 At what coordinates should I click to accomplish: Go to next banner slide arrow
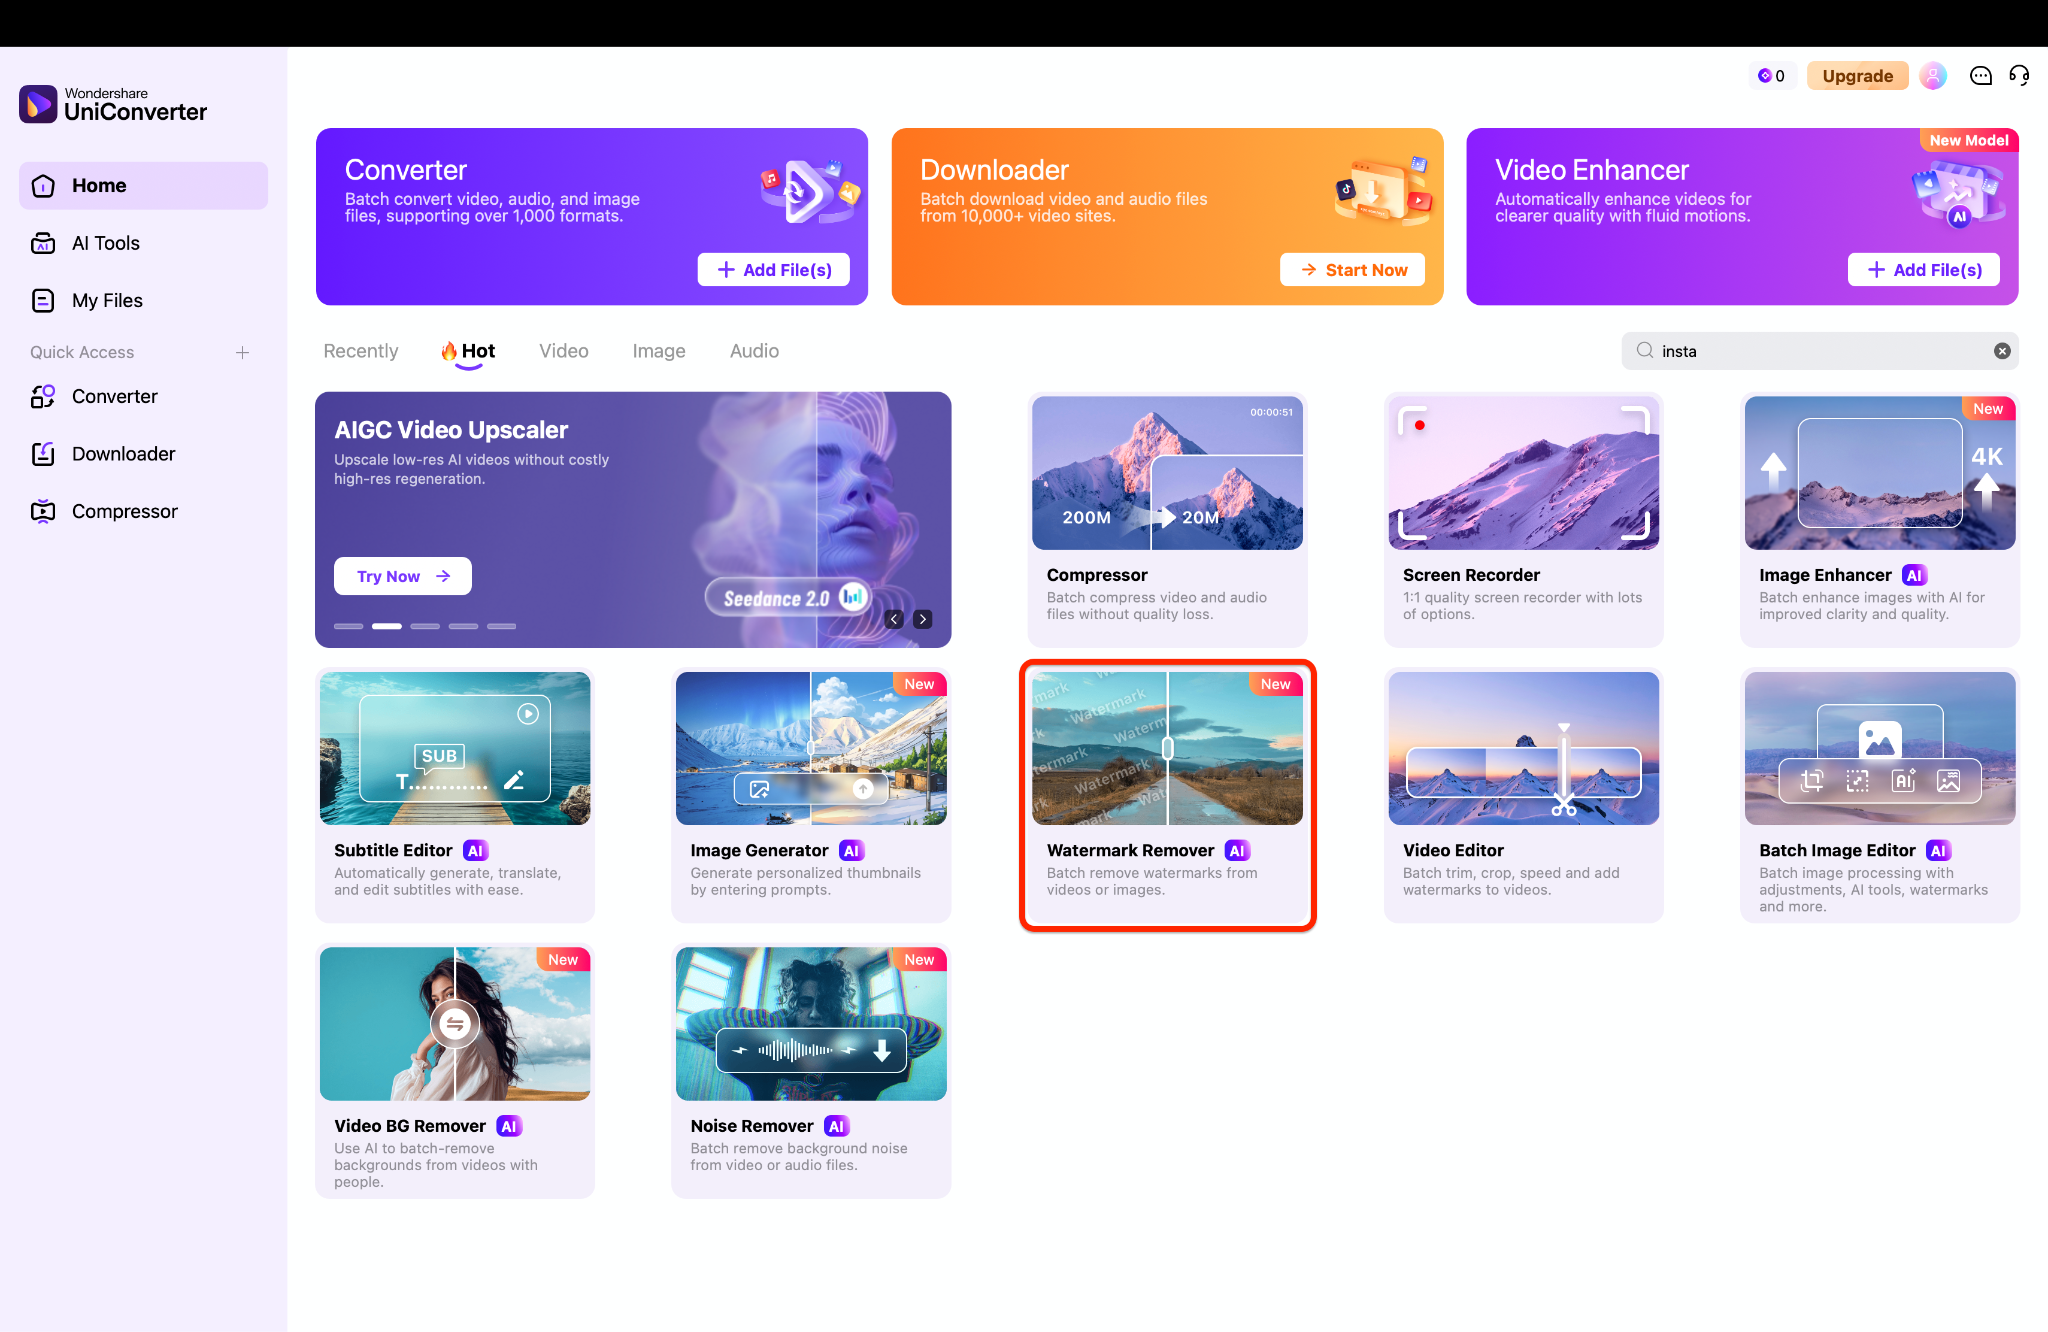tap(922, 619)
